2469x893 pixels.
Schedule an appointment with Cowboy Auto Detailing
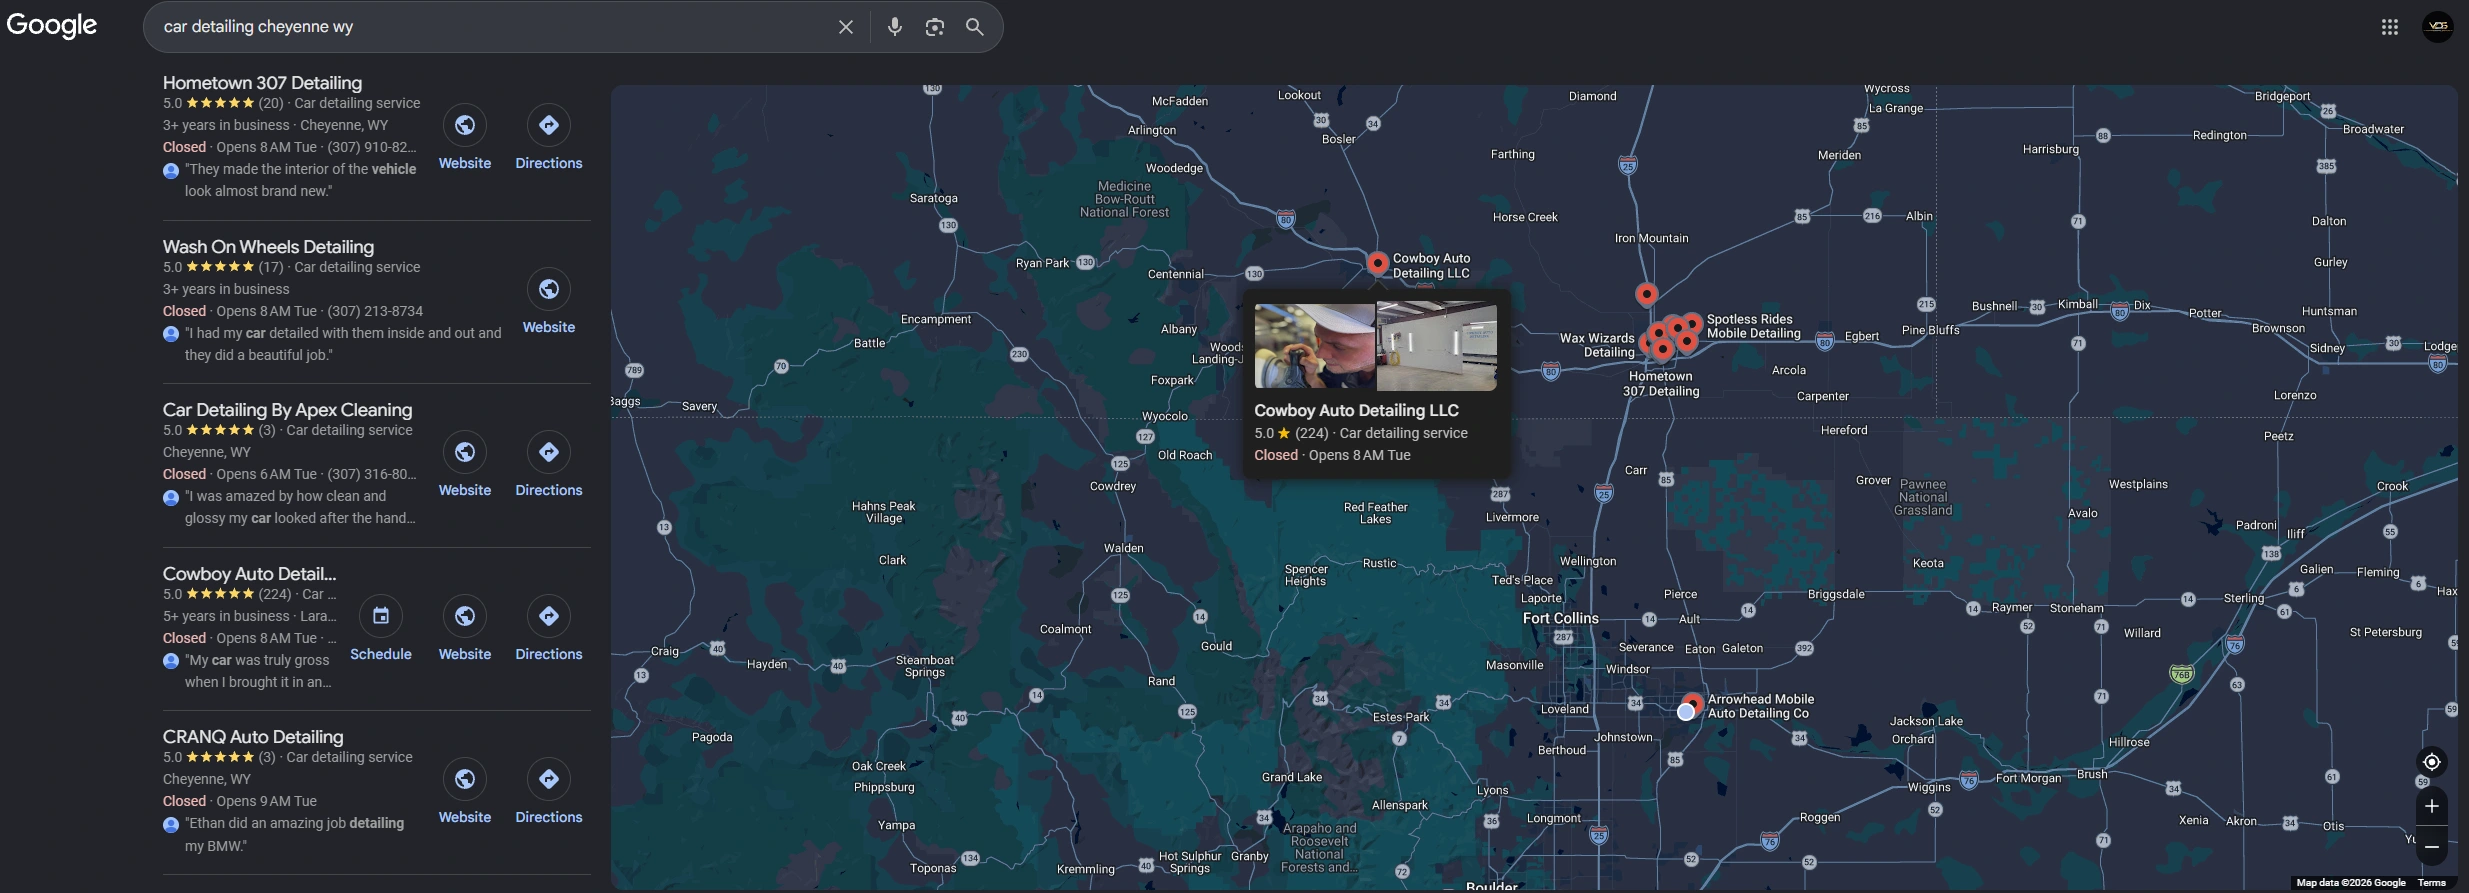pos(381,629)
